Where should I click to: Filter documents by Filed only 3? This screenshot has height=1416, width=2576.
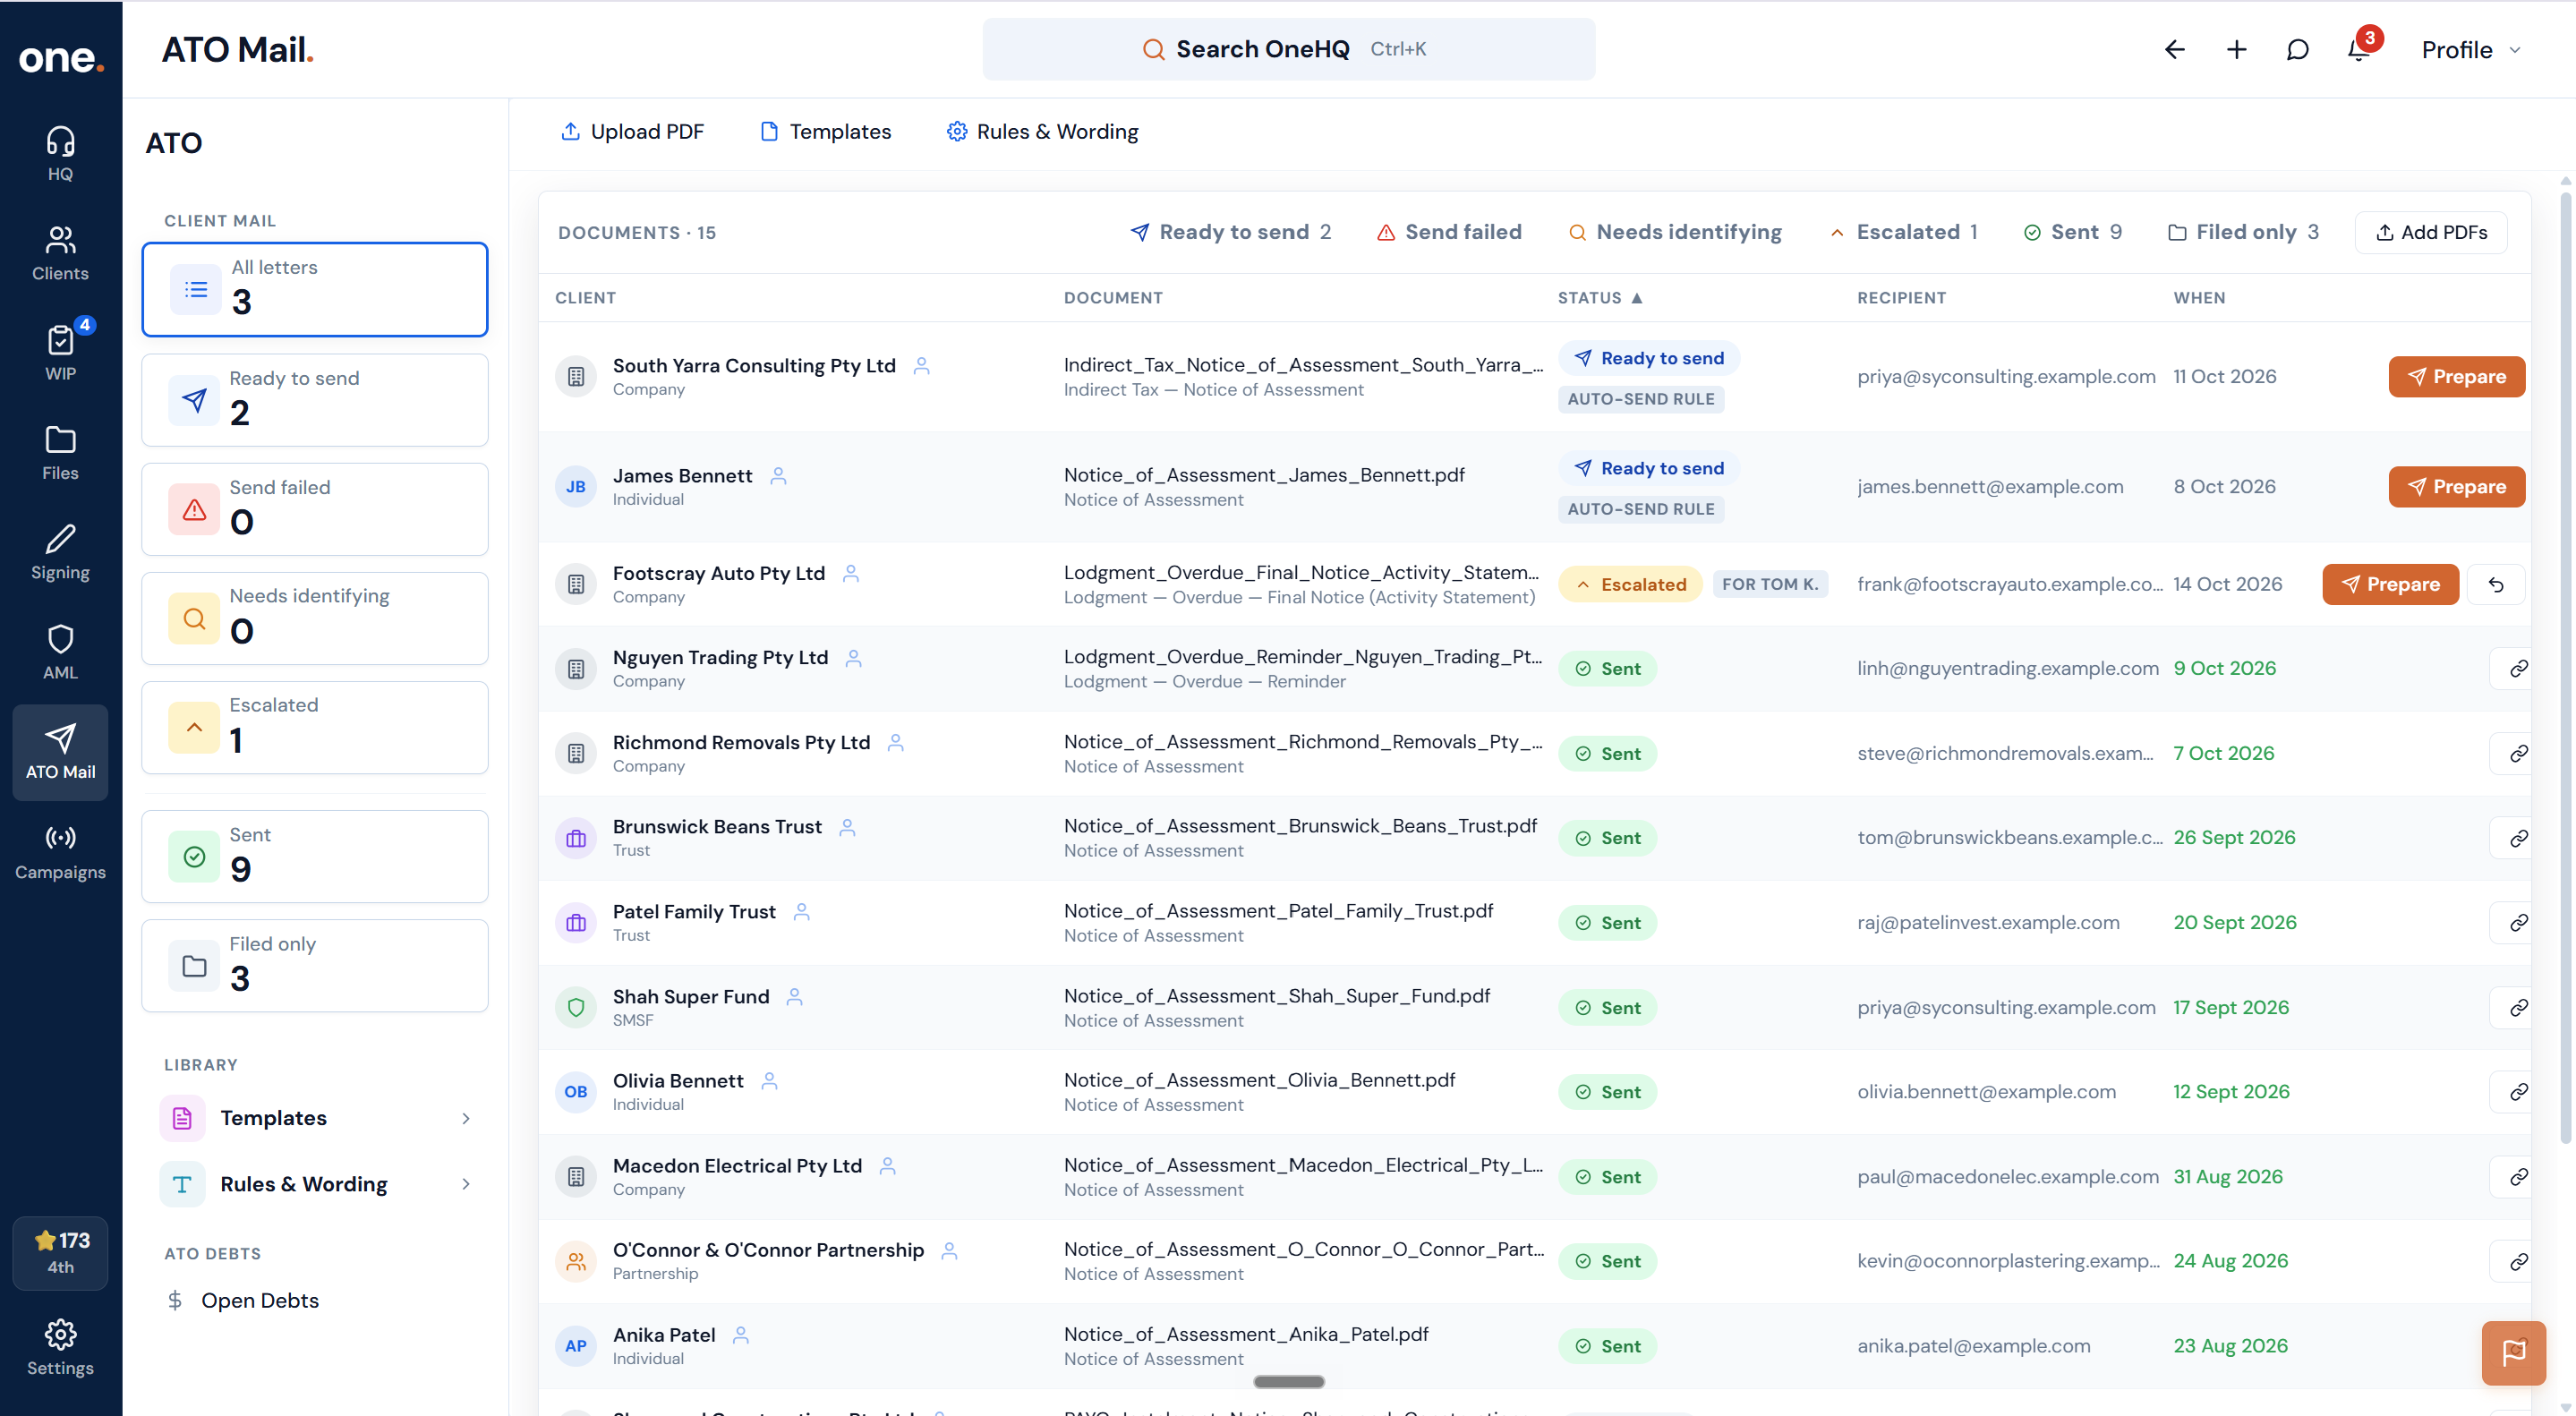(2243, 232)
